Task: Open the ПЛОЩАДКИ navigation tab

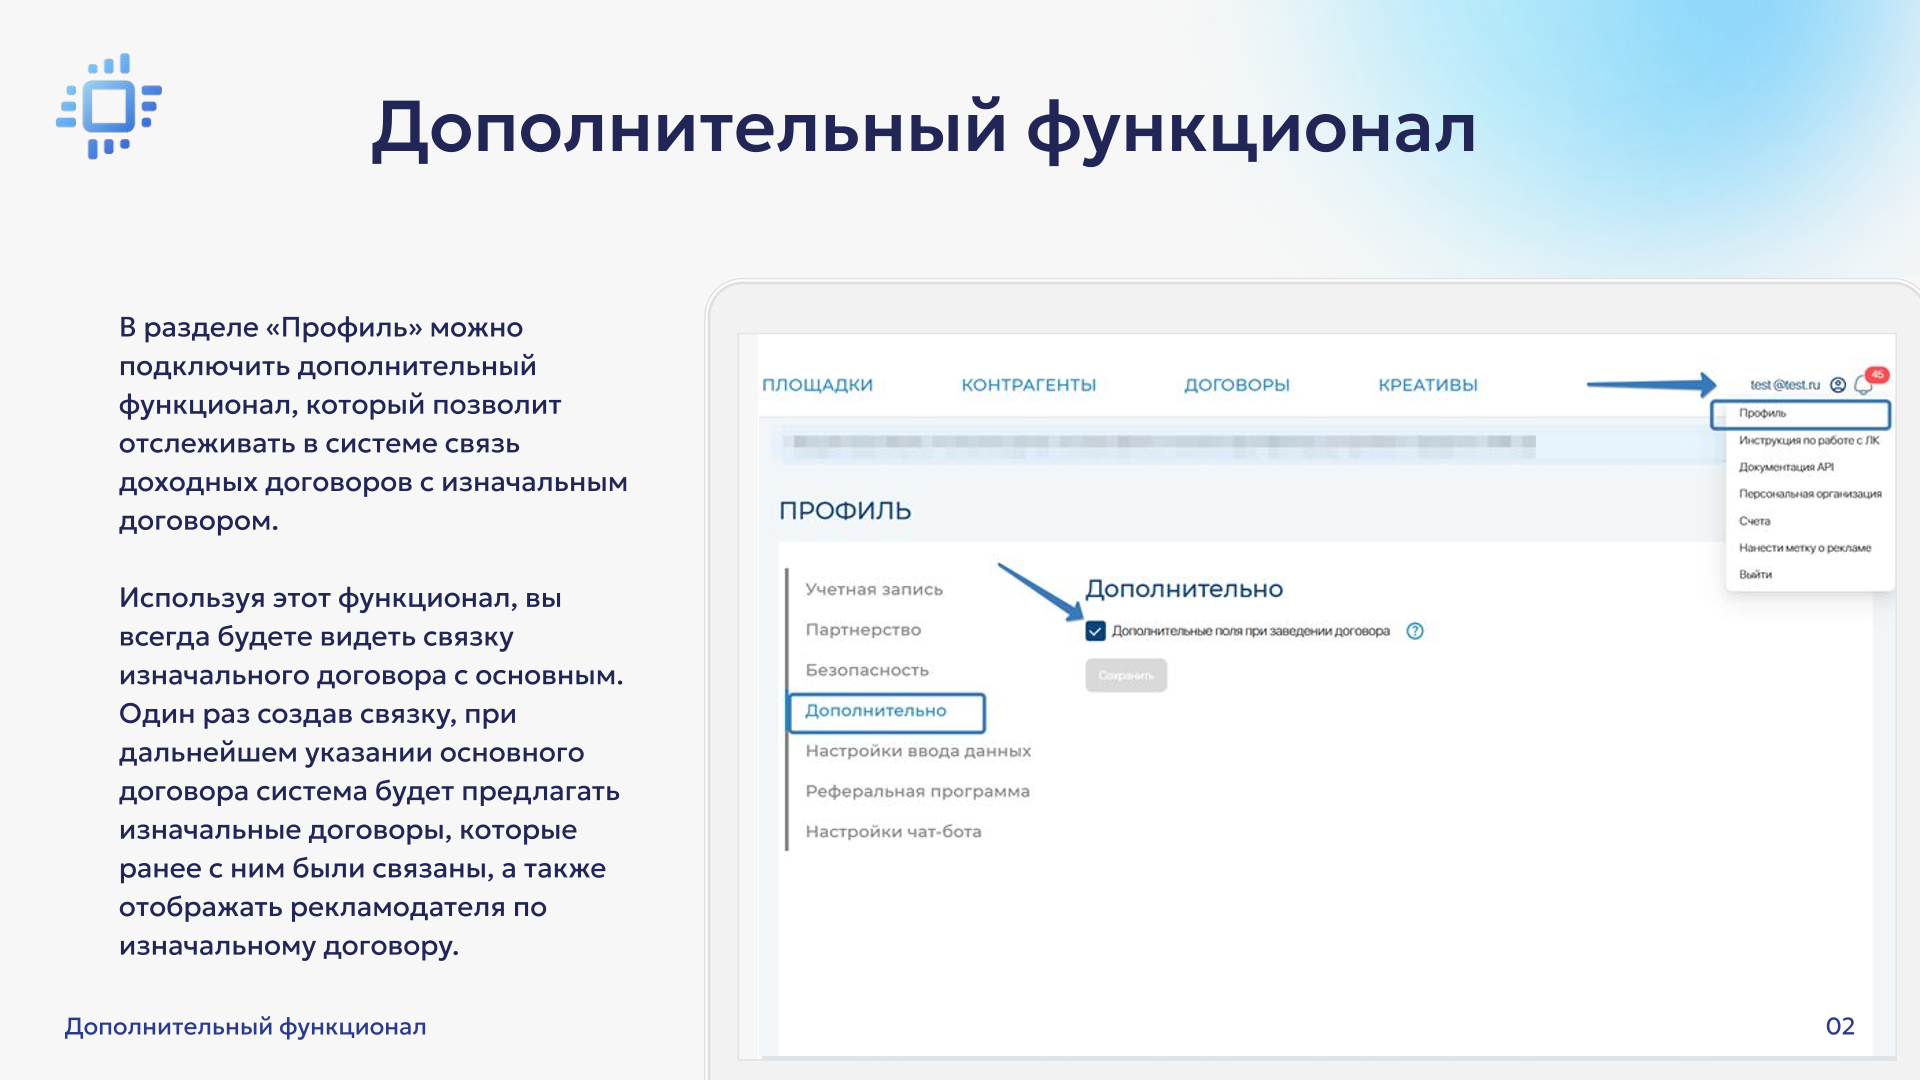Action: (817, 385)
